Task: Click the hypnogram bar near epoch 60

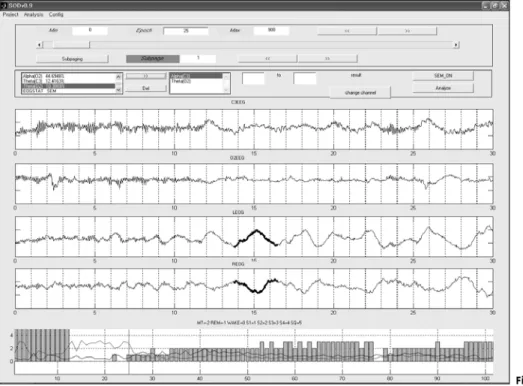Action: coord(295,355)
